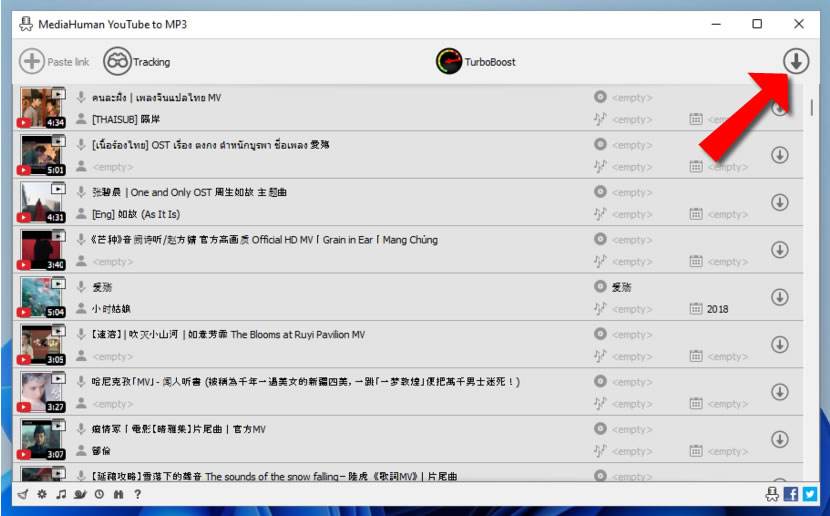The image size is (830, 516).
Task: Open download history clock icon
Action: pyautogui.click(x=100, y=494)
